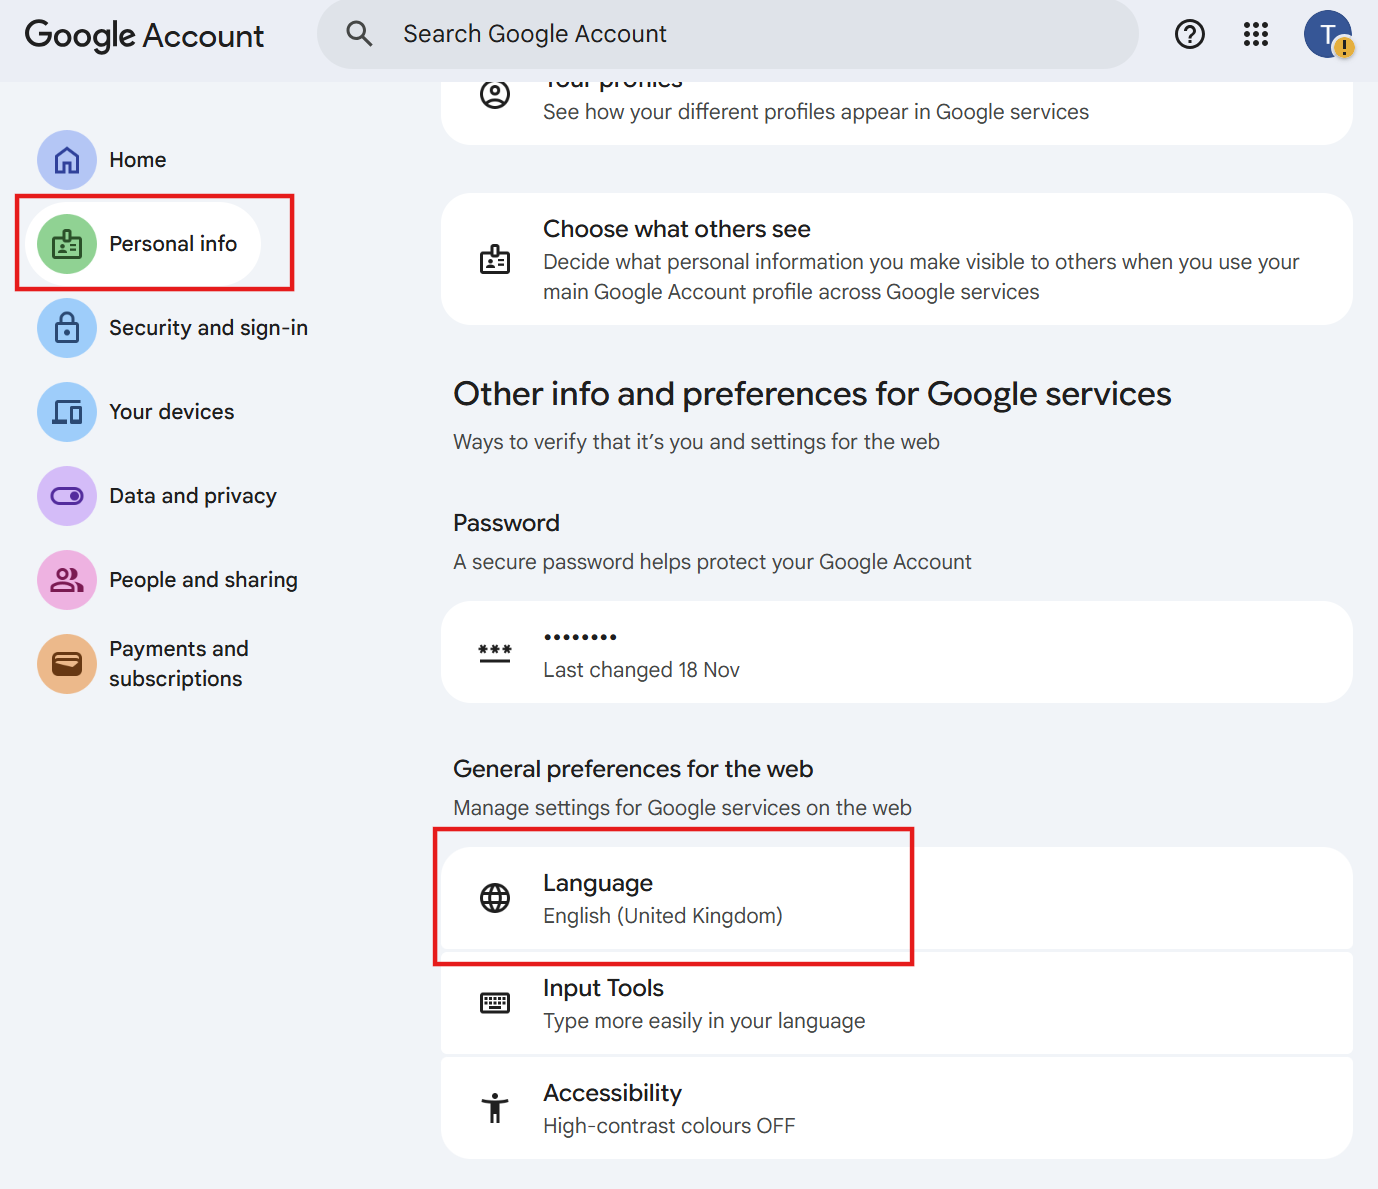
Task: Click the Security and sign-in lock icon
Action: 67,328
